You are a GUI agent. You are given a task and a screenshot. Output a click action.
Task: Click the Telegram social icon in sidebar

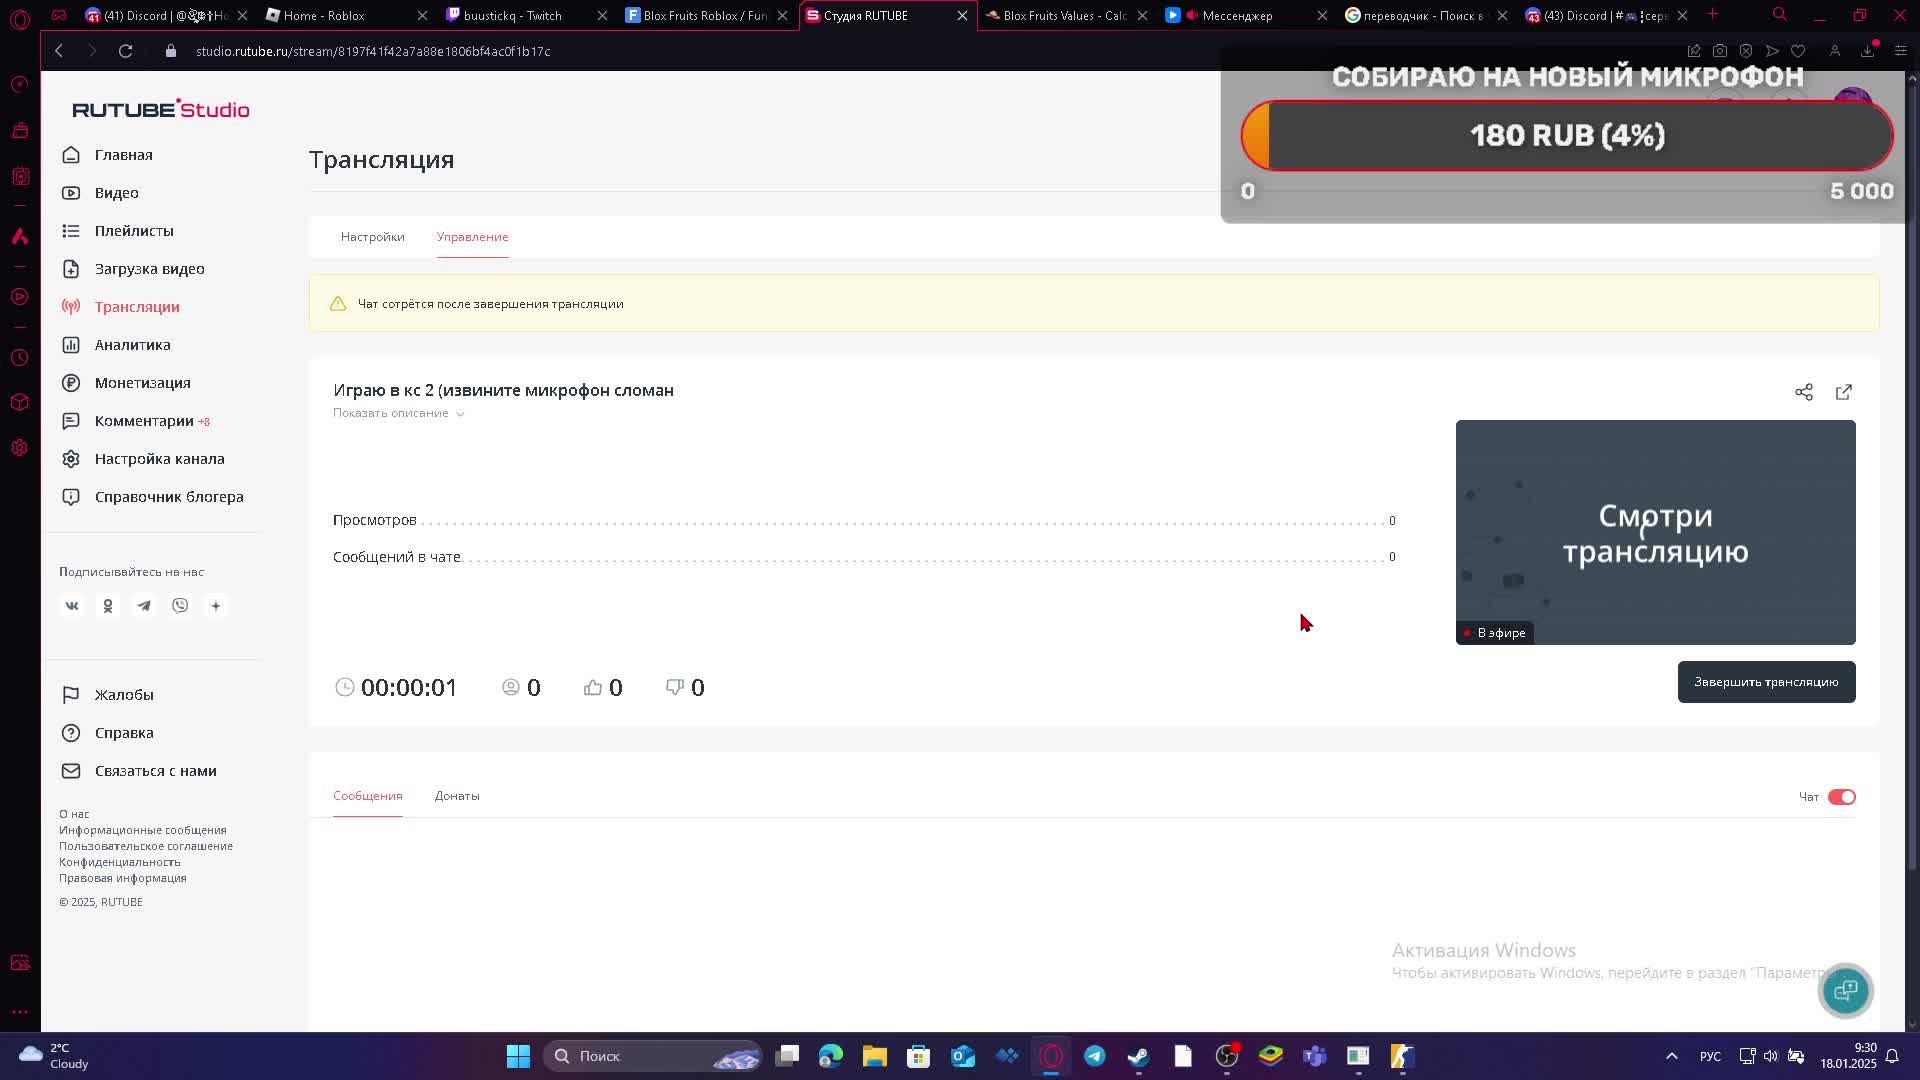click(x=144, y=606)
